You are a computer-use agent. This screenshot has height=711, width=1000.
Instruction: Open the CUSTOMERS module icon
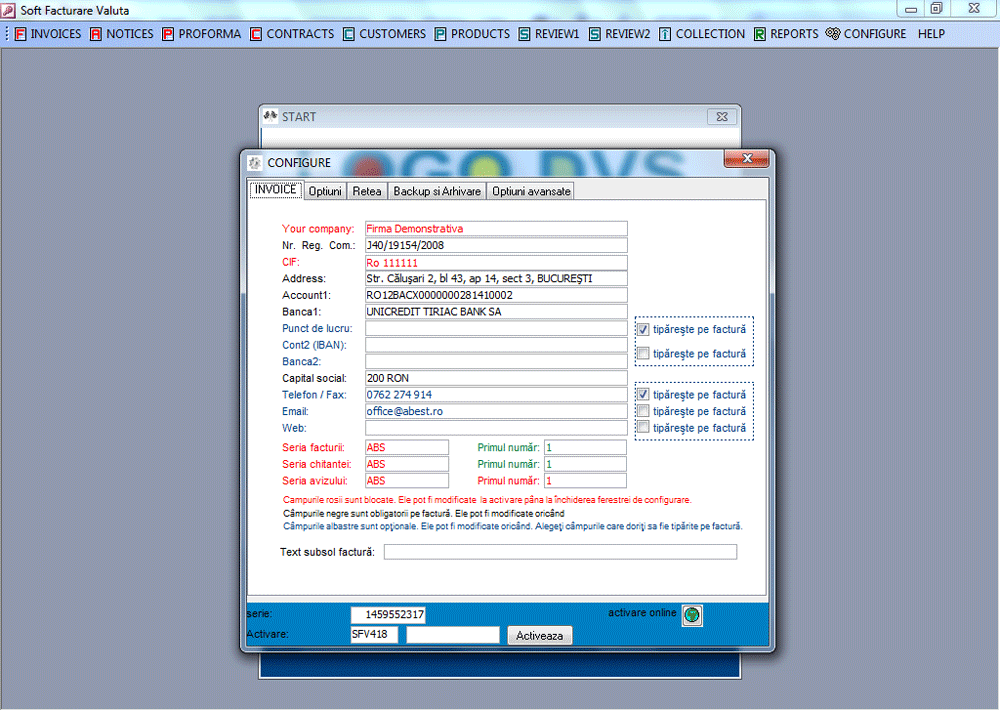(x=349, y=34)
